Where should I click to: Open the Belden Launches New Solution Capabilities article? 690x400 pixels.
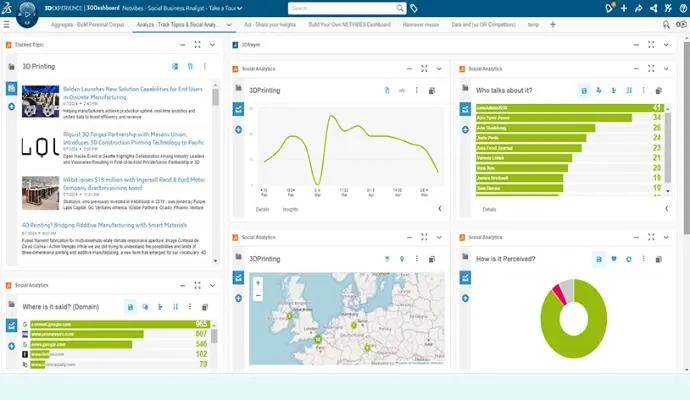pos(133,93)
